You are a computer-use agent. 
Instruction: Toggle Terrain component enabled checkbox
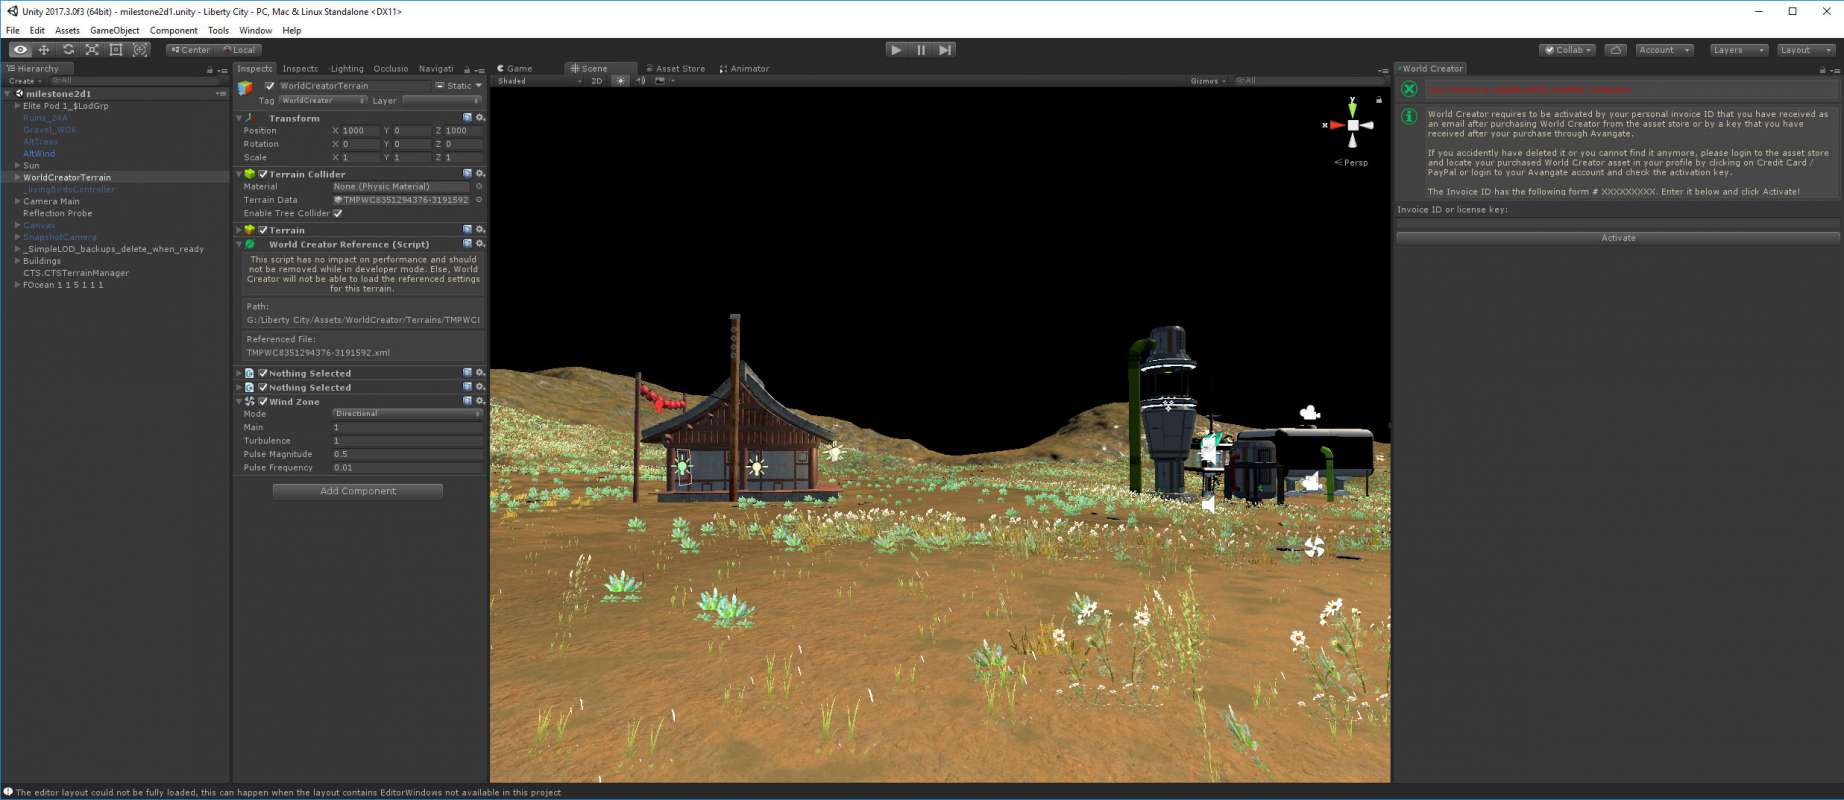click(x=263, y=230)
